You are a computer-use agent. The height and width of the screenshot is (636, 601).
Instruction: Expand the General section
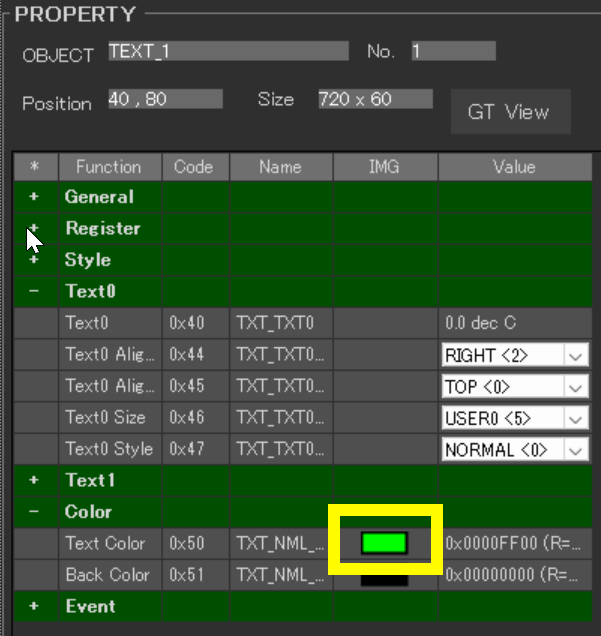click(35, 197)
